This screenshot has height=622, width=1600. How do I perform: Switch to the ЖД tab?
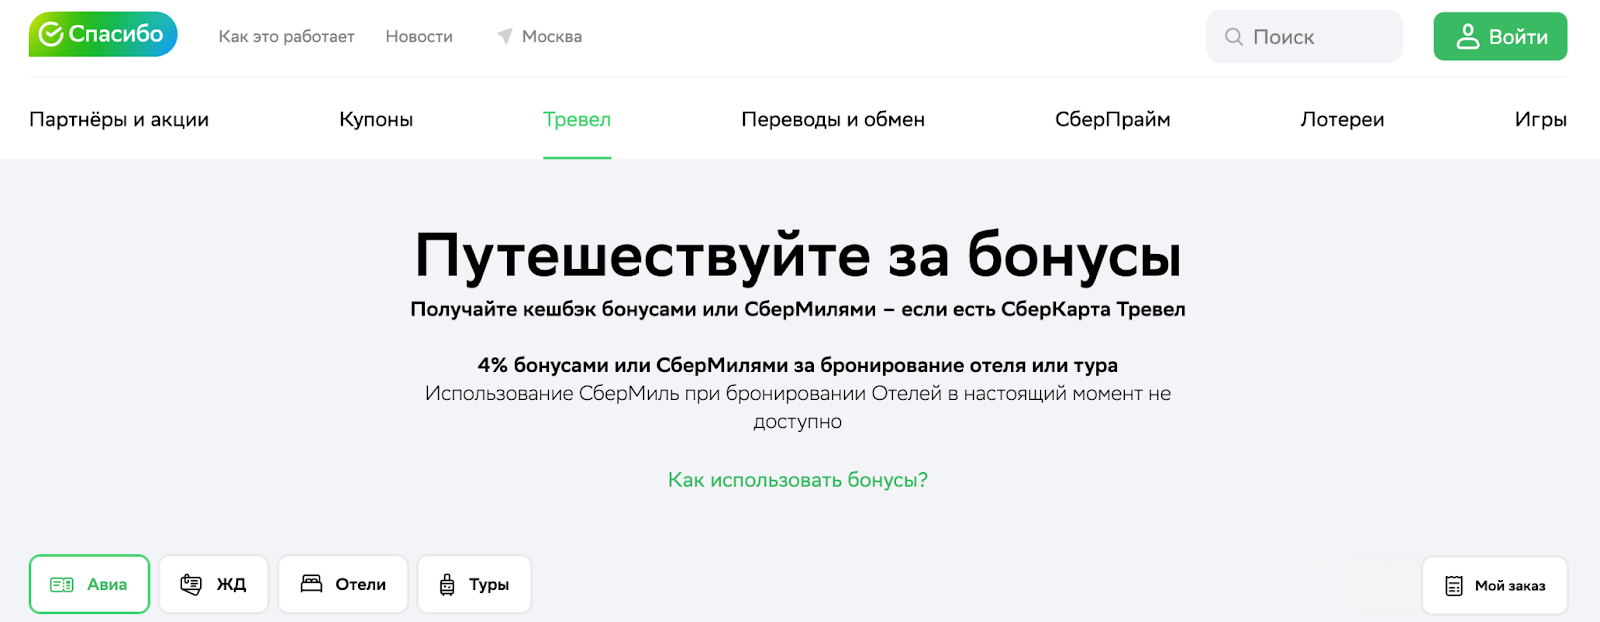(214, 584)
